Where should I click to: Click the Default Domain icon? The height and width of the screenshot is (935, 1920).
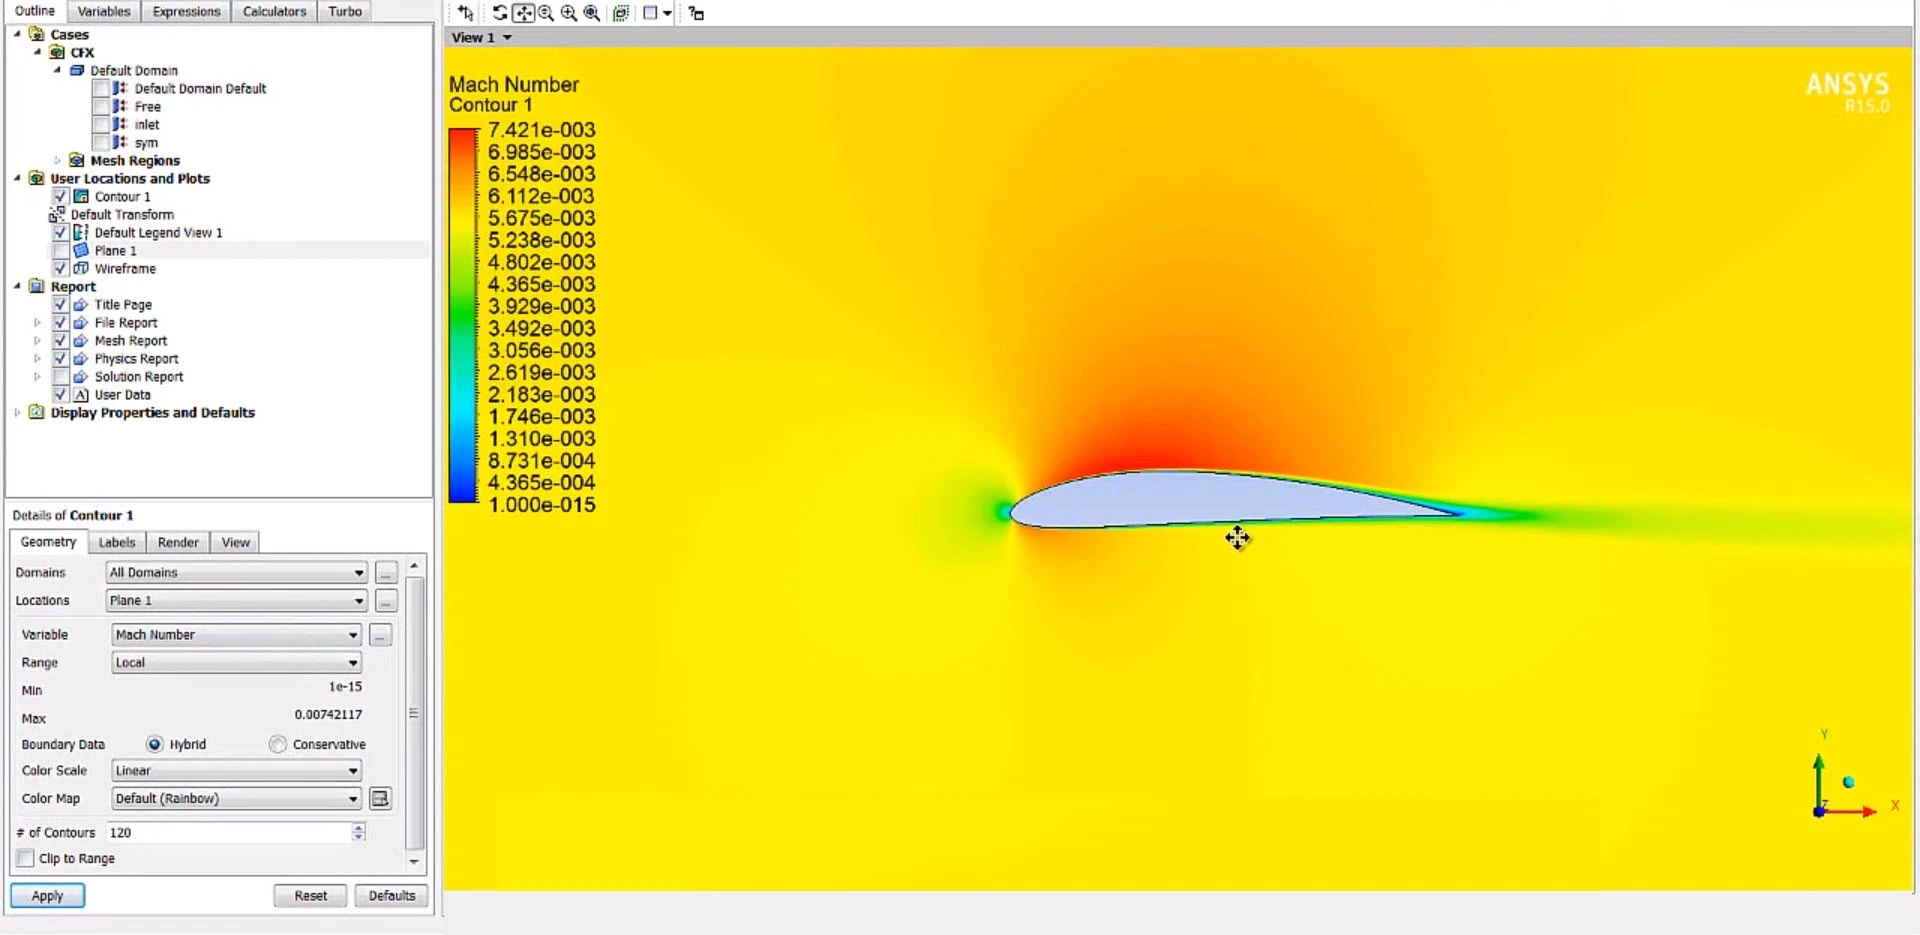point(77,70)
